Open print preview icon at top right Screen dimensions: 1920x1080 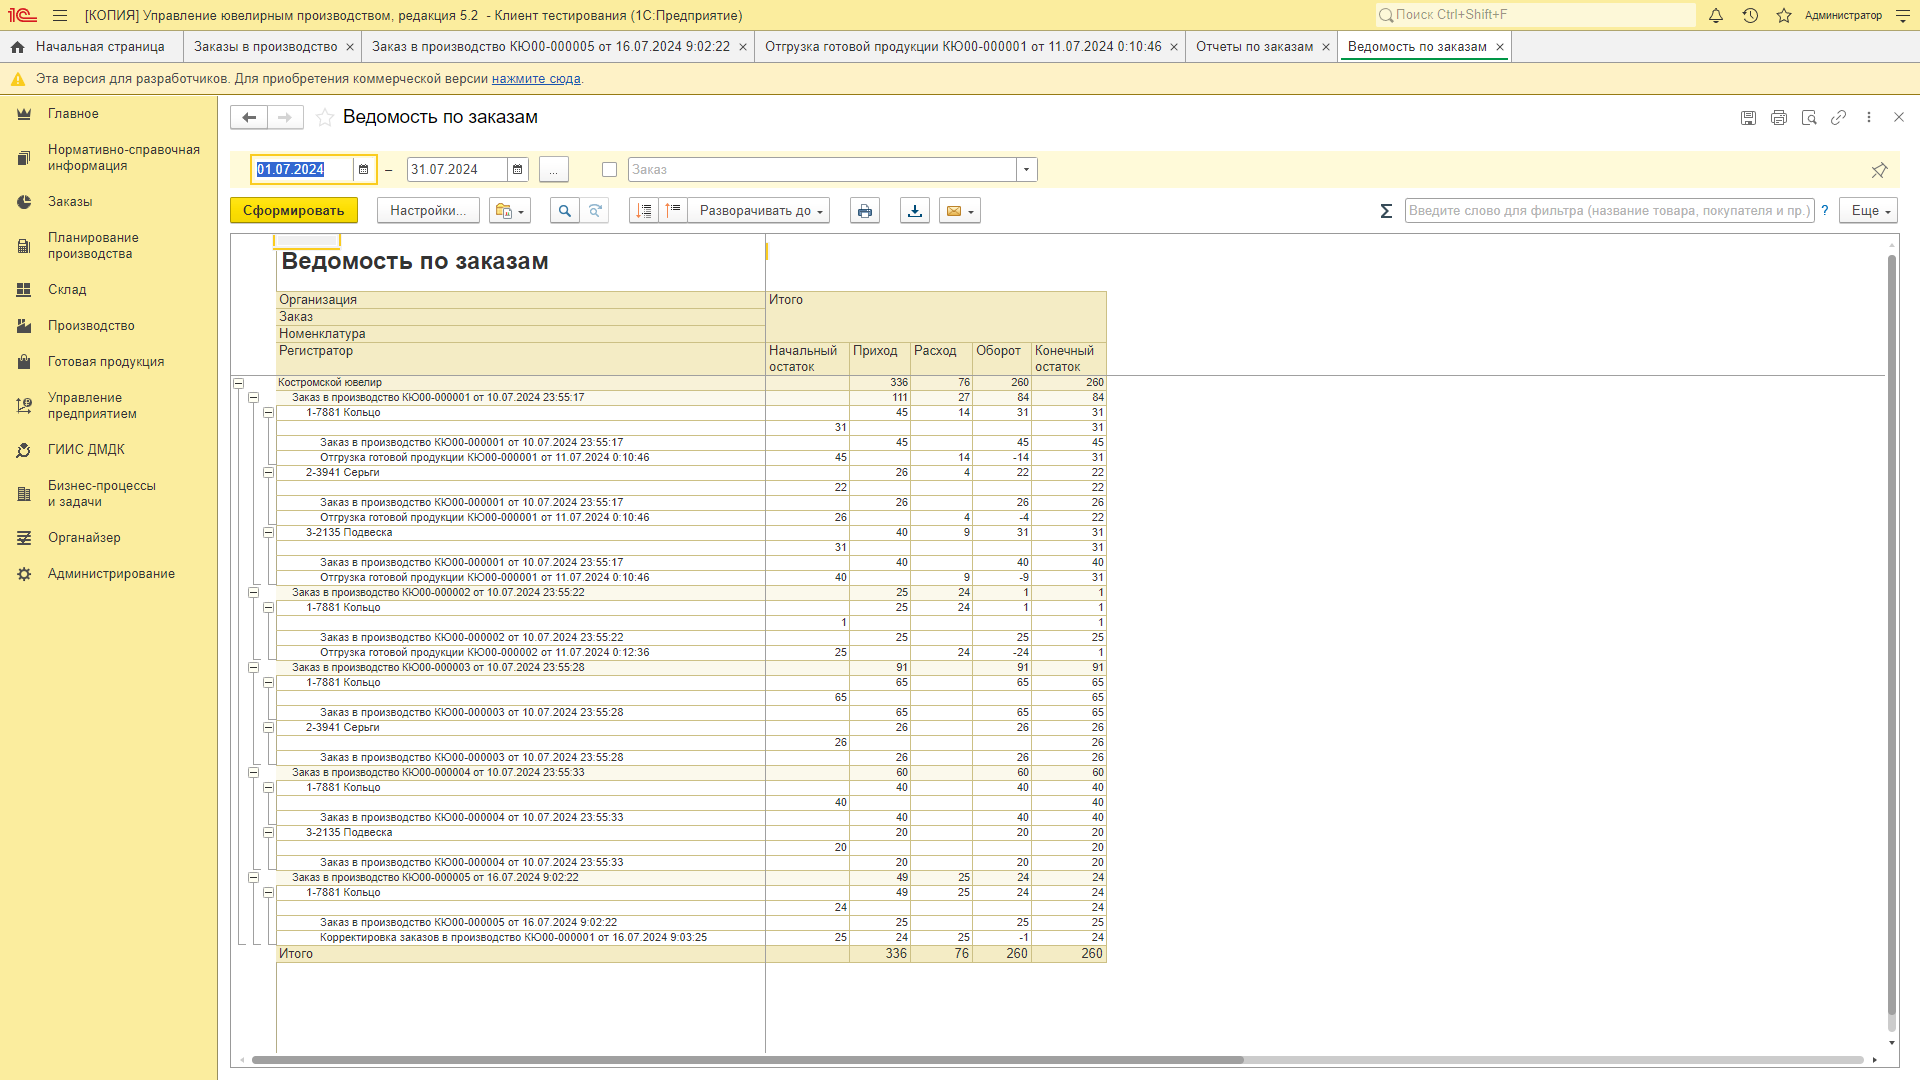(x=1808, y=117)
